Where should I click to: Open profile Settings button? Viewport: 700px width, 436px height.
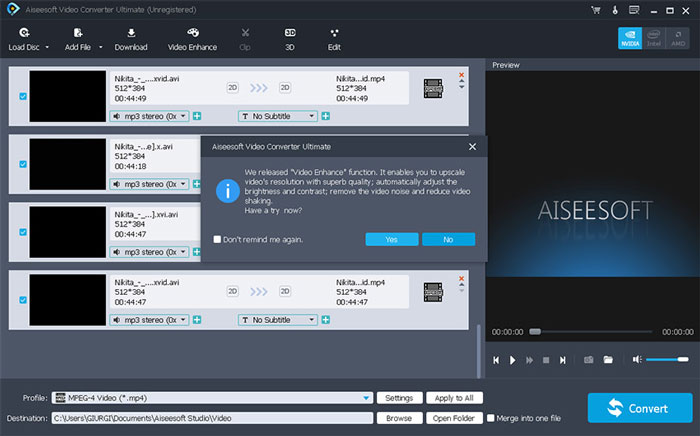pyautogui.click(x=399, y=398)
